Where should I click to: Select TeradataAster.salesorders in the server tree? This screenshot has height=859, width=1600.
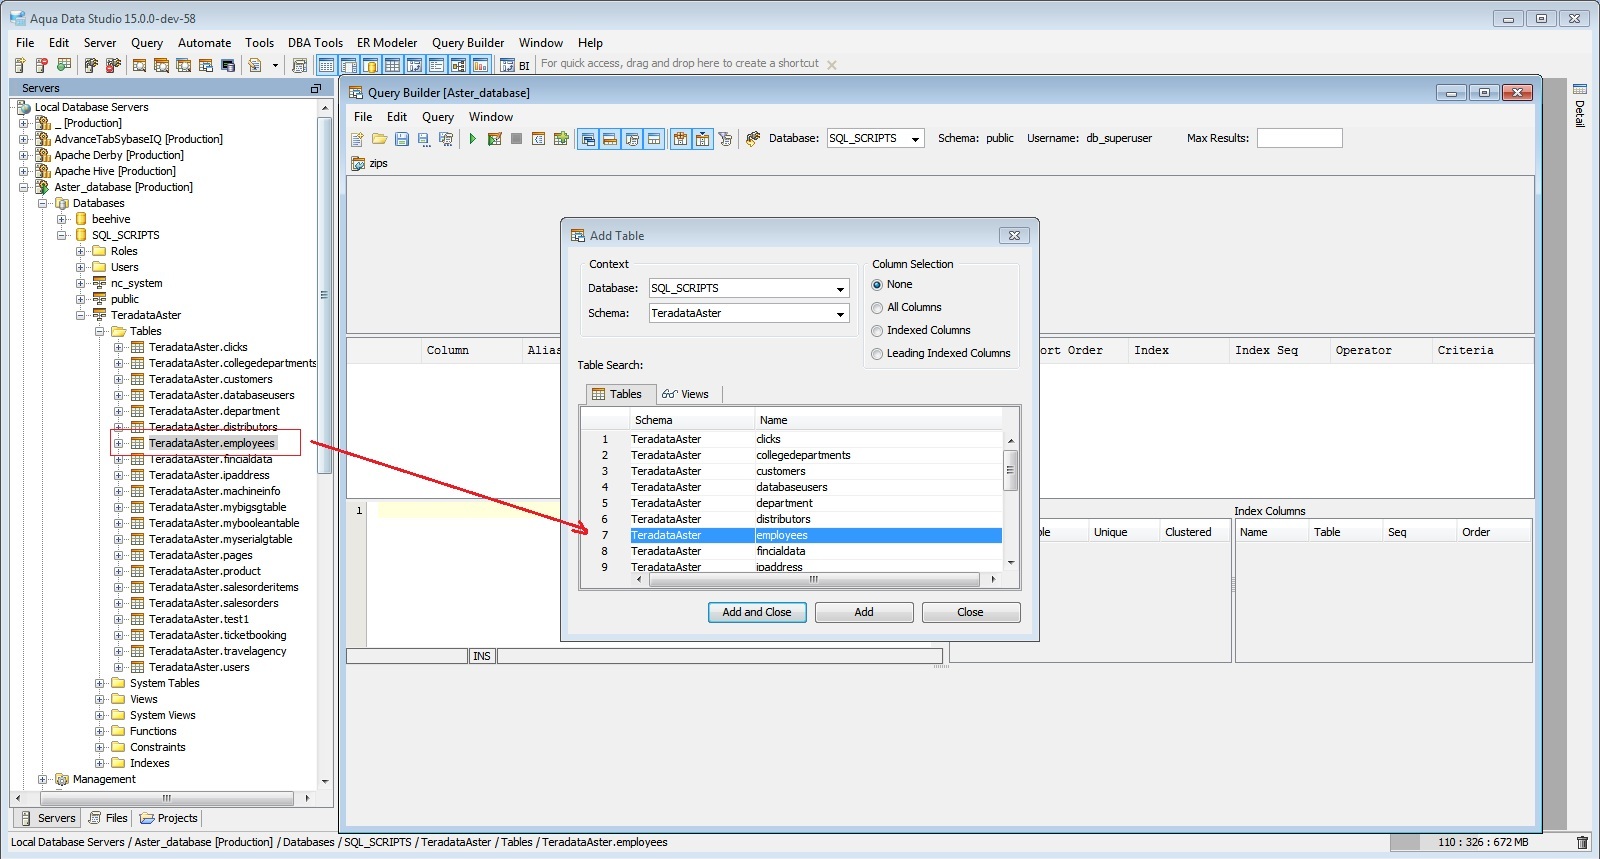pyautogui.click(x=213, y=603)
